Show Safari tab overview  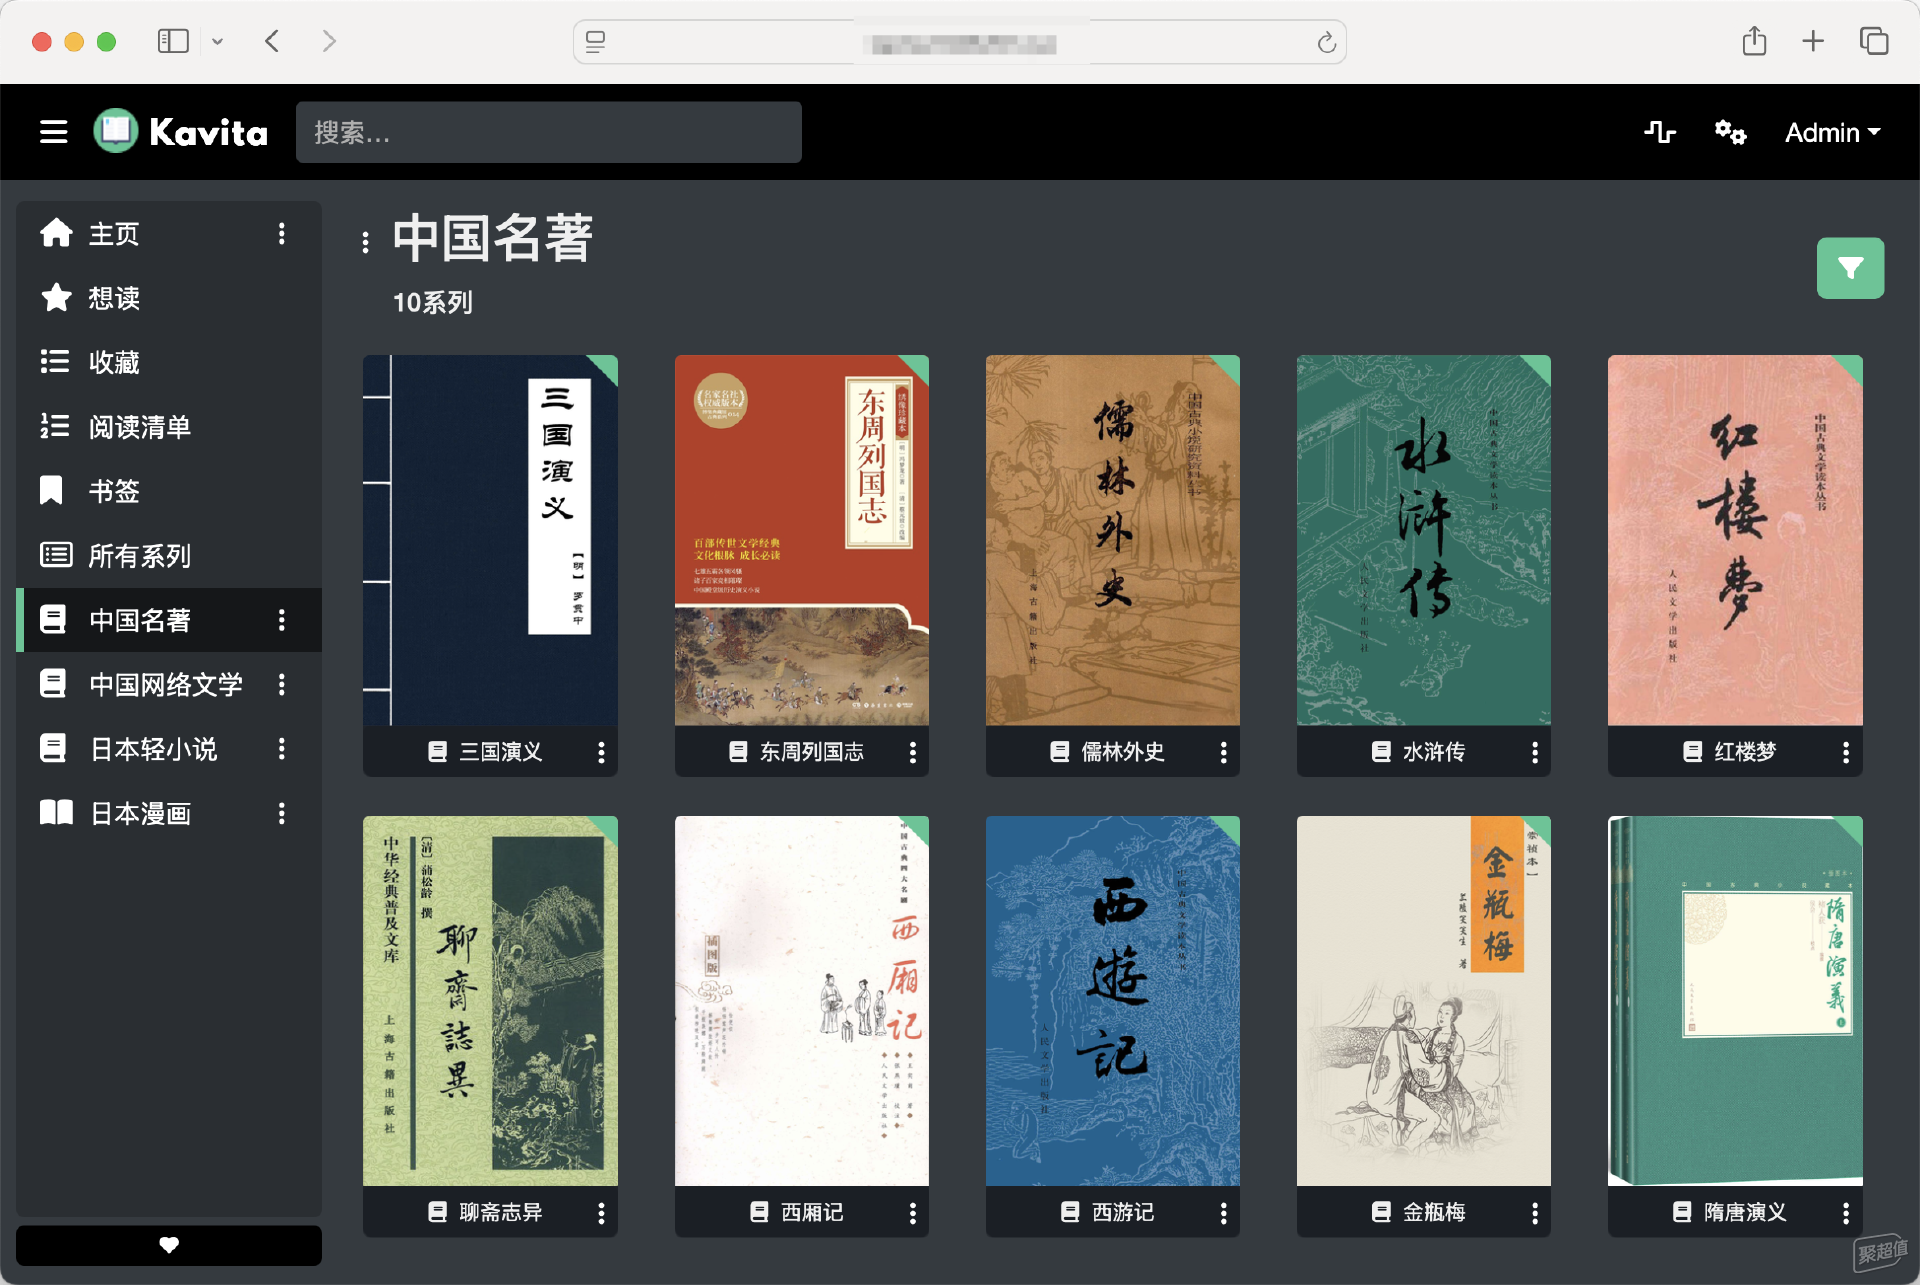pyautogui.click(x=1874, y=41)
